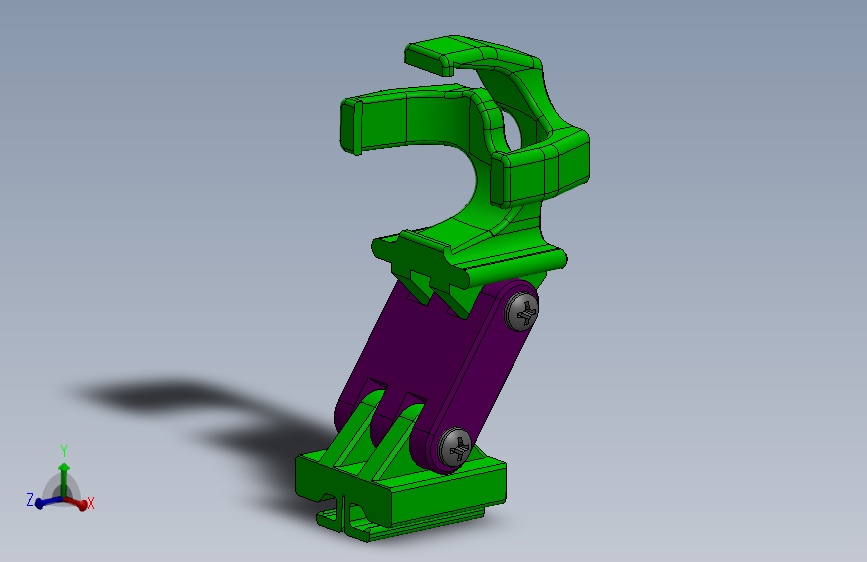Click the blue Z axis of the triad
Image resolution: width=867 pixels, height=562 pixels.
[49, 502]
